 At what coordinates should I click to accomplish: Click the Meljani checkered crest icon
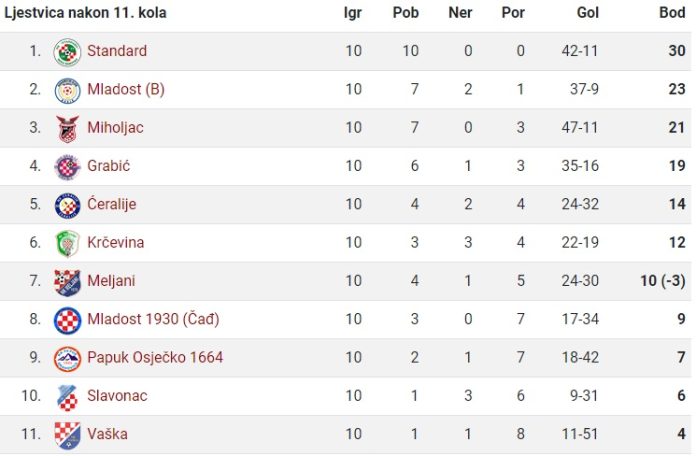67,282
